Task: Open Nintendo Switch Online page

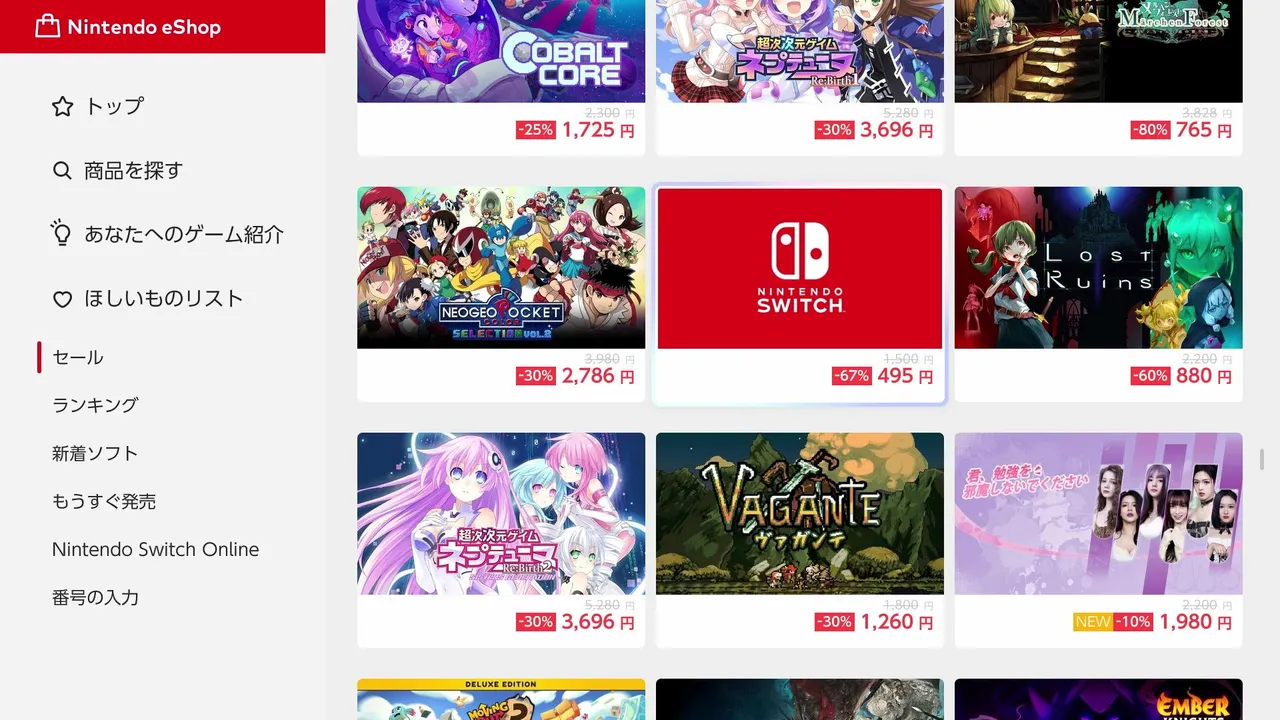Action: 155,549
